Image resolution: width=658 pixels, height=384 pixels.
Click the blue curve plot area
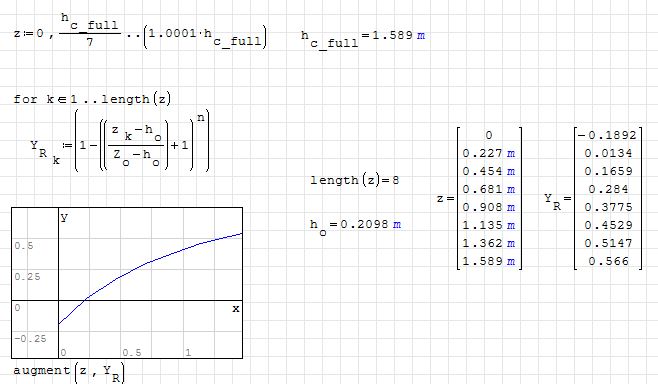(x=127, y=283)
